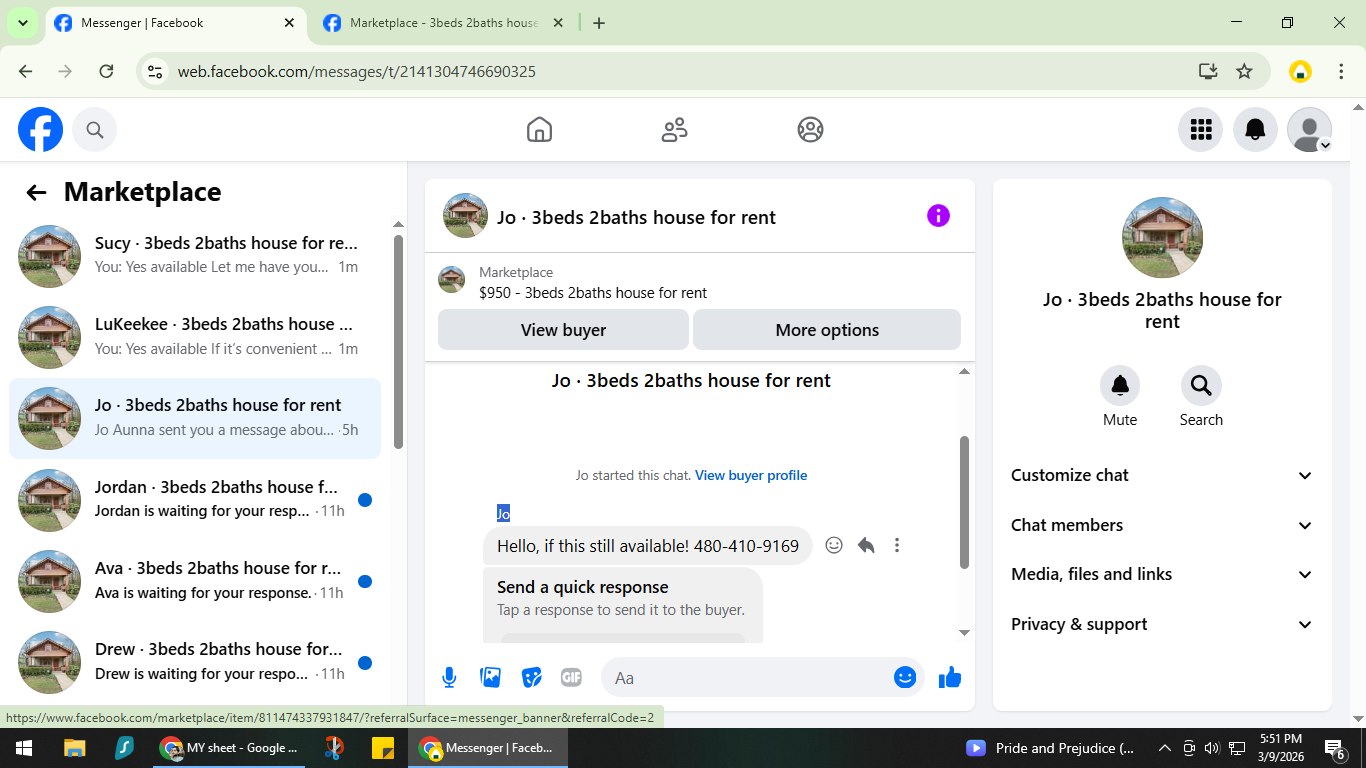1366x768 pixels.
Task: Attach a photo using the image icon
Action: (x=490, y=678)
